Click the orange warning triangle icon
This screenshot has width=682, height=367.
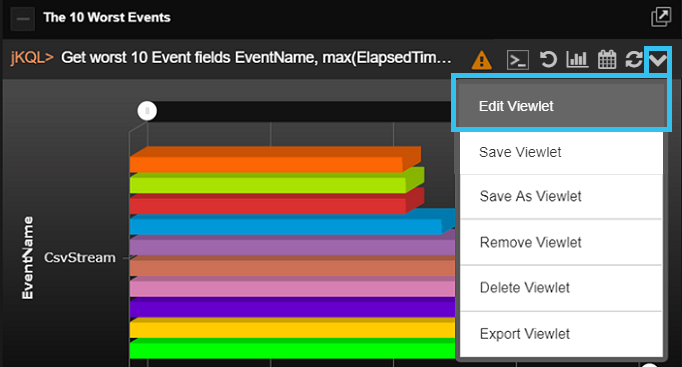482,60
